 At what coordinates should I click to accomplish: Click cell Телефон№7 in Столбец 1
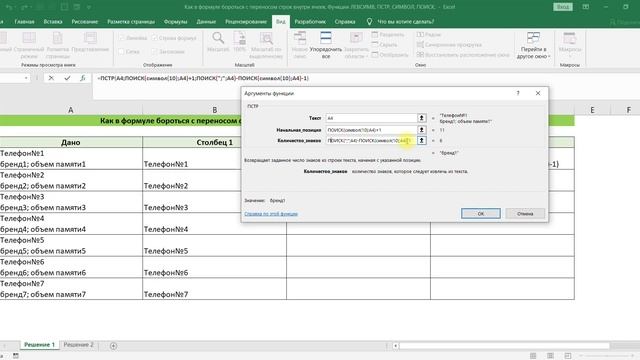214,289
